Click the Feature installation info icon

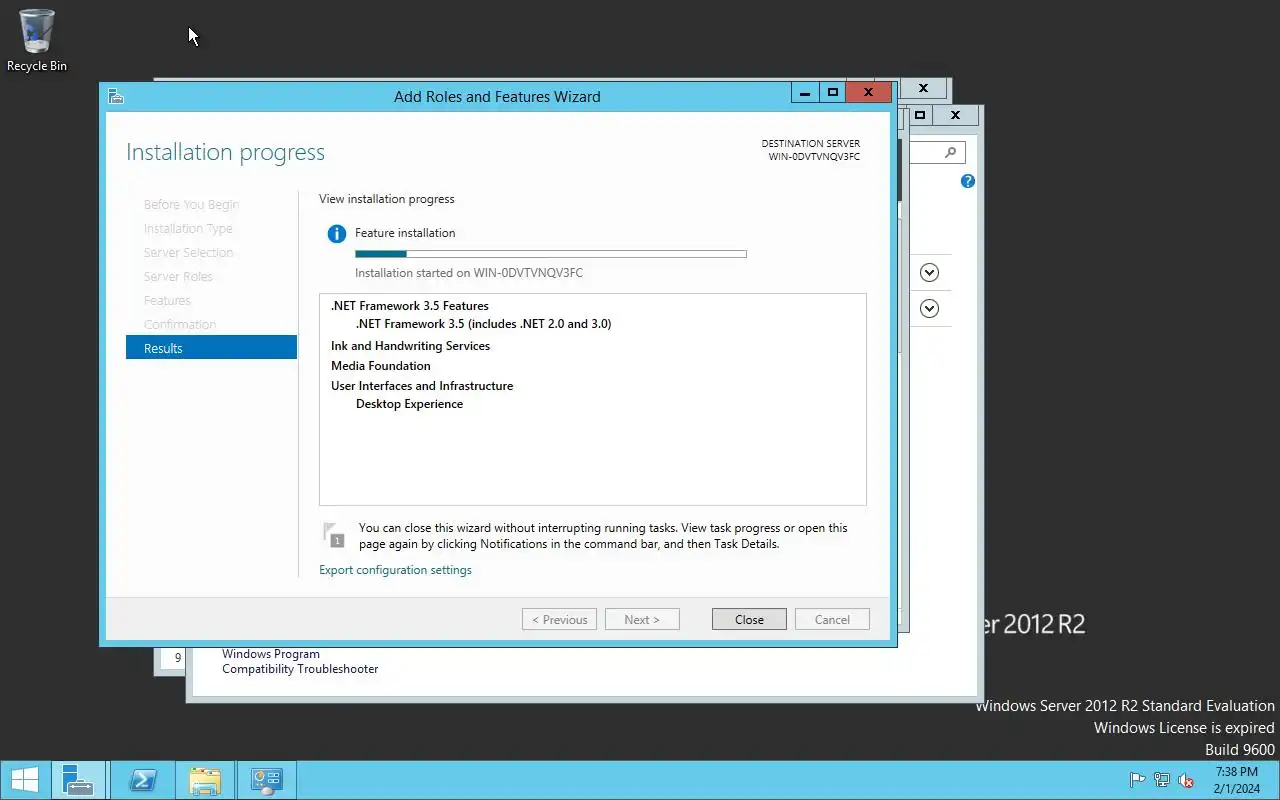[337, 234]
